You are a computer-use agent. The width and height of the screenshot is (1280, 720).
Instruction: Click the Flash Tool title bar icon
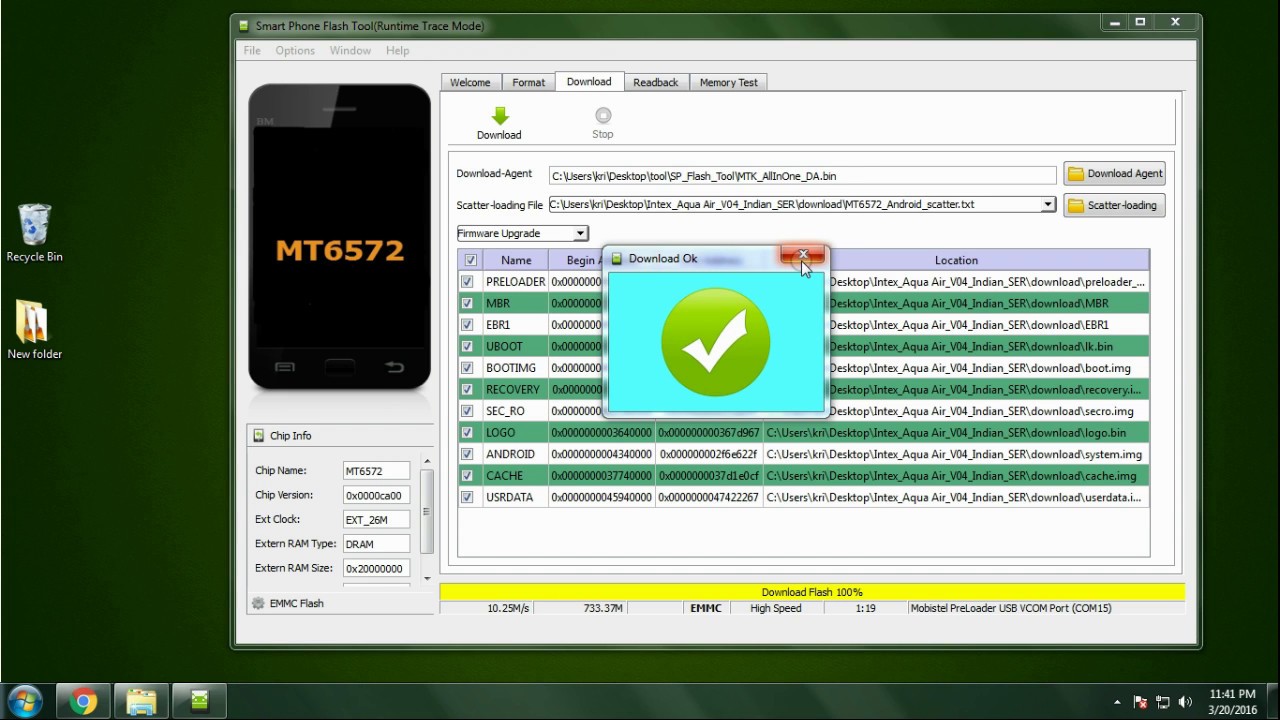244,25
